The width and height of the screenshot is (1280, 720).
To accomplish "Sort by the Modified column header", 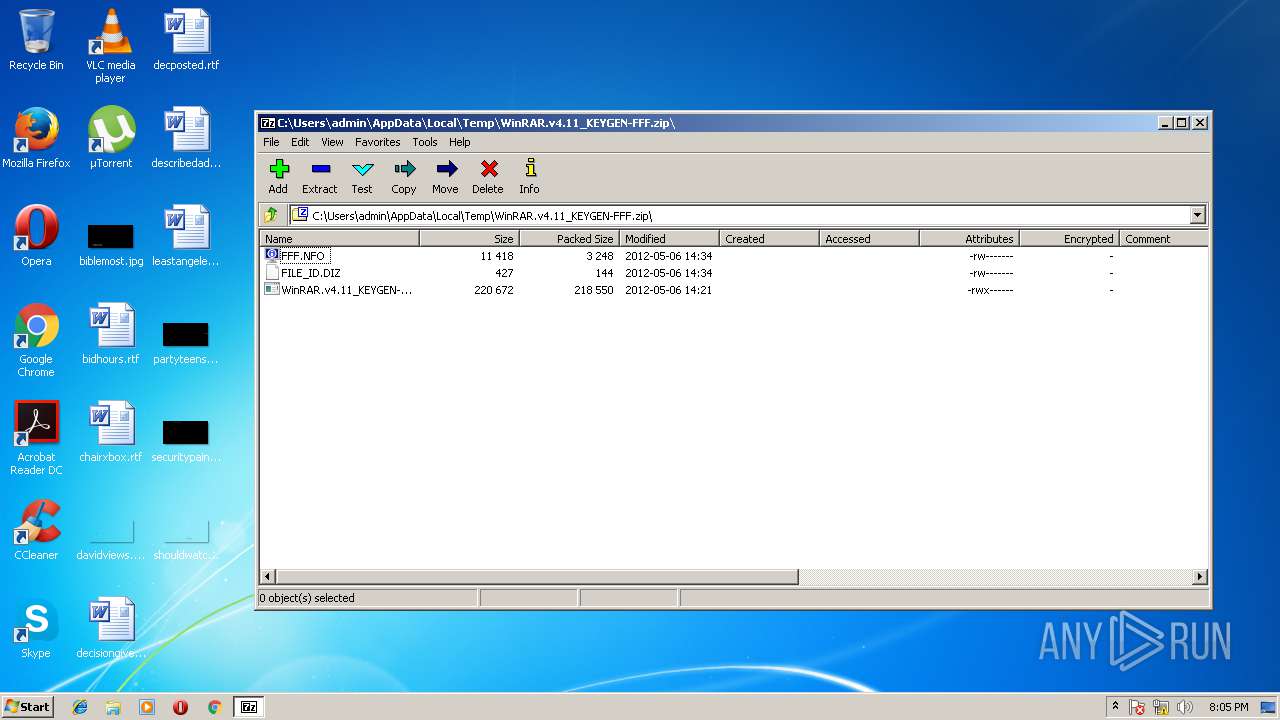I will (670, 239).
